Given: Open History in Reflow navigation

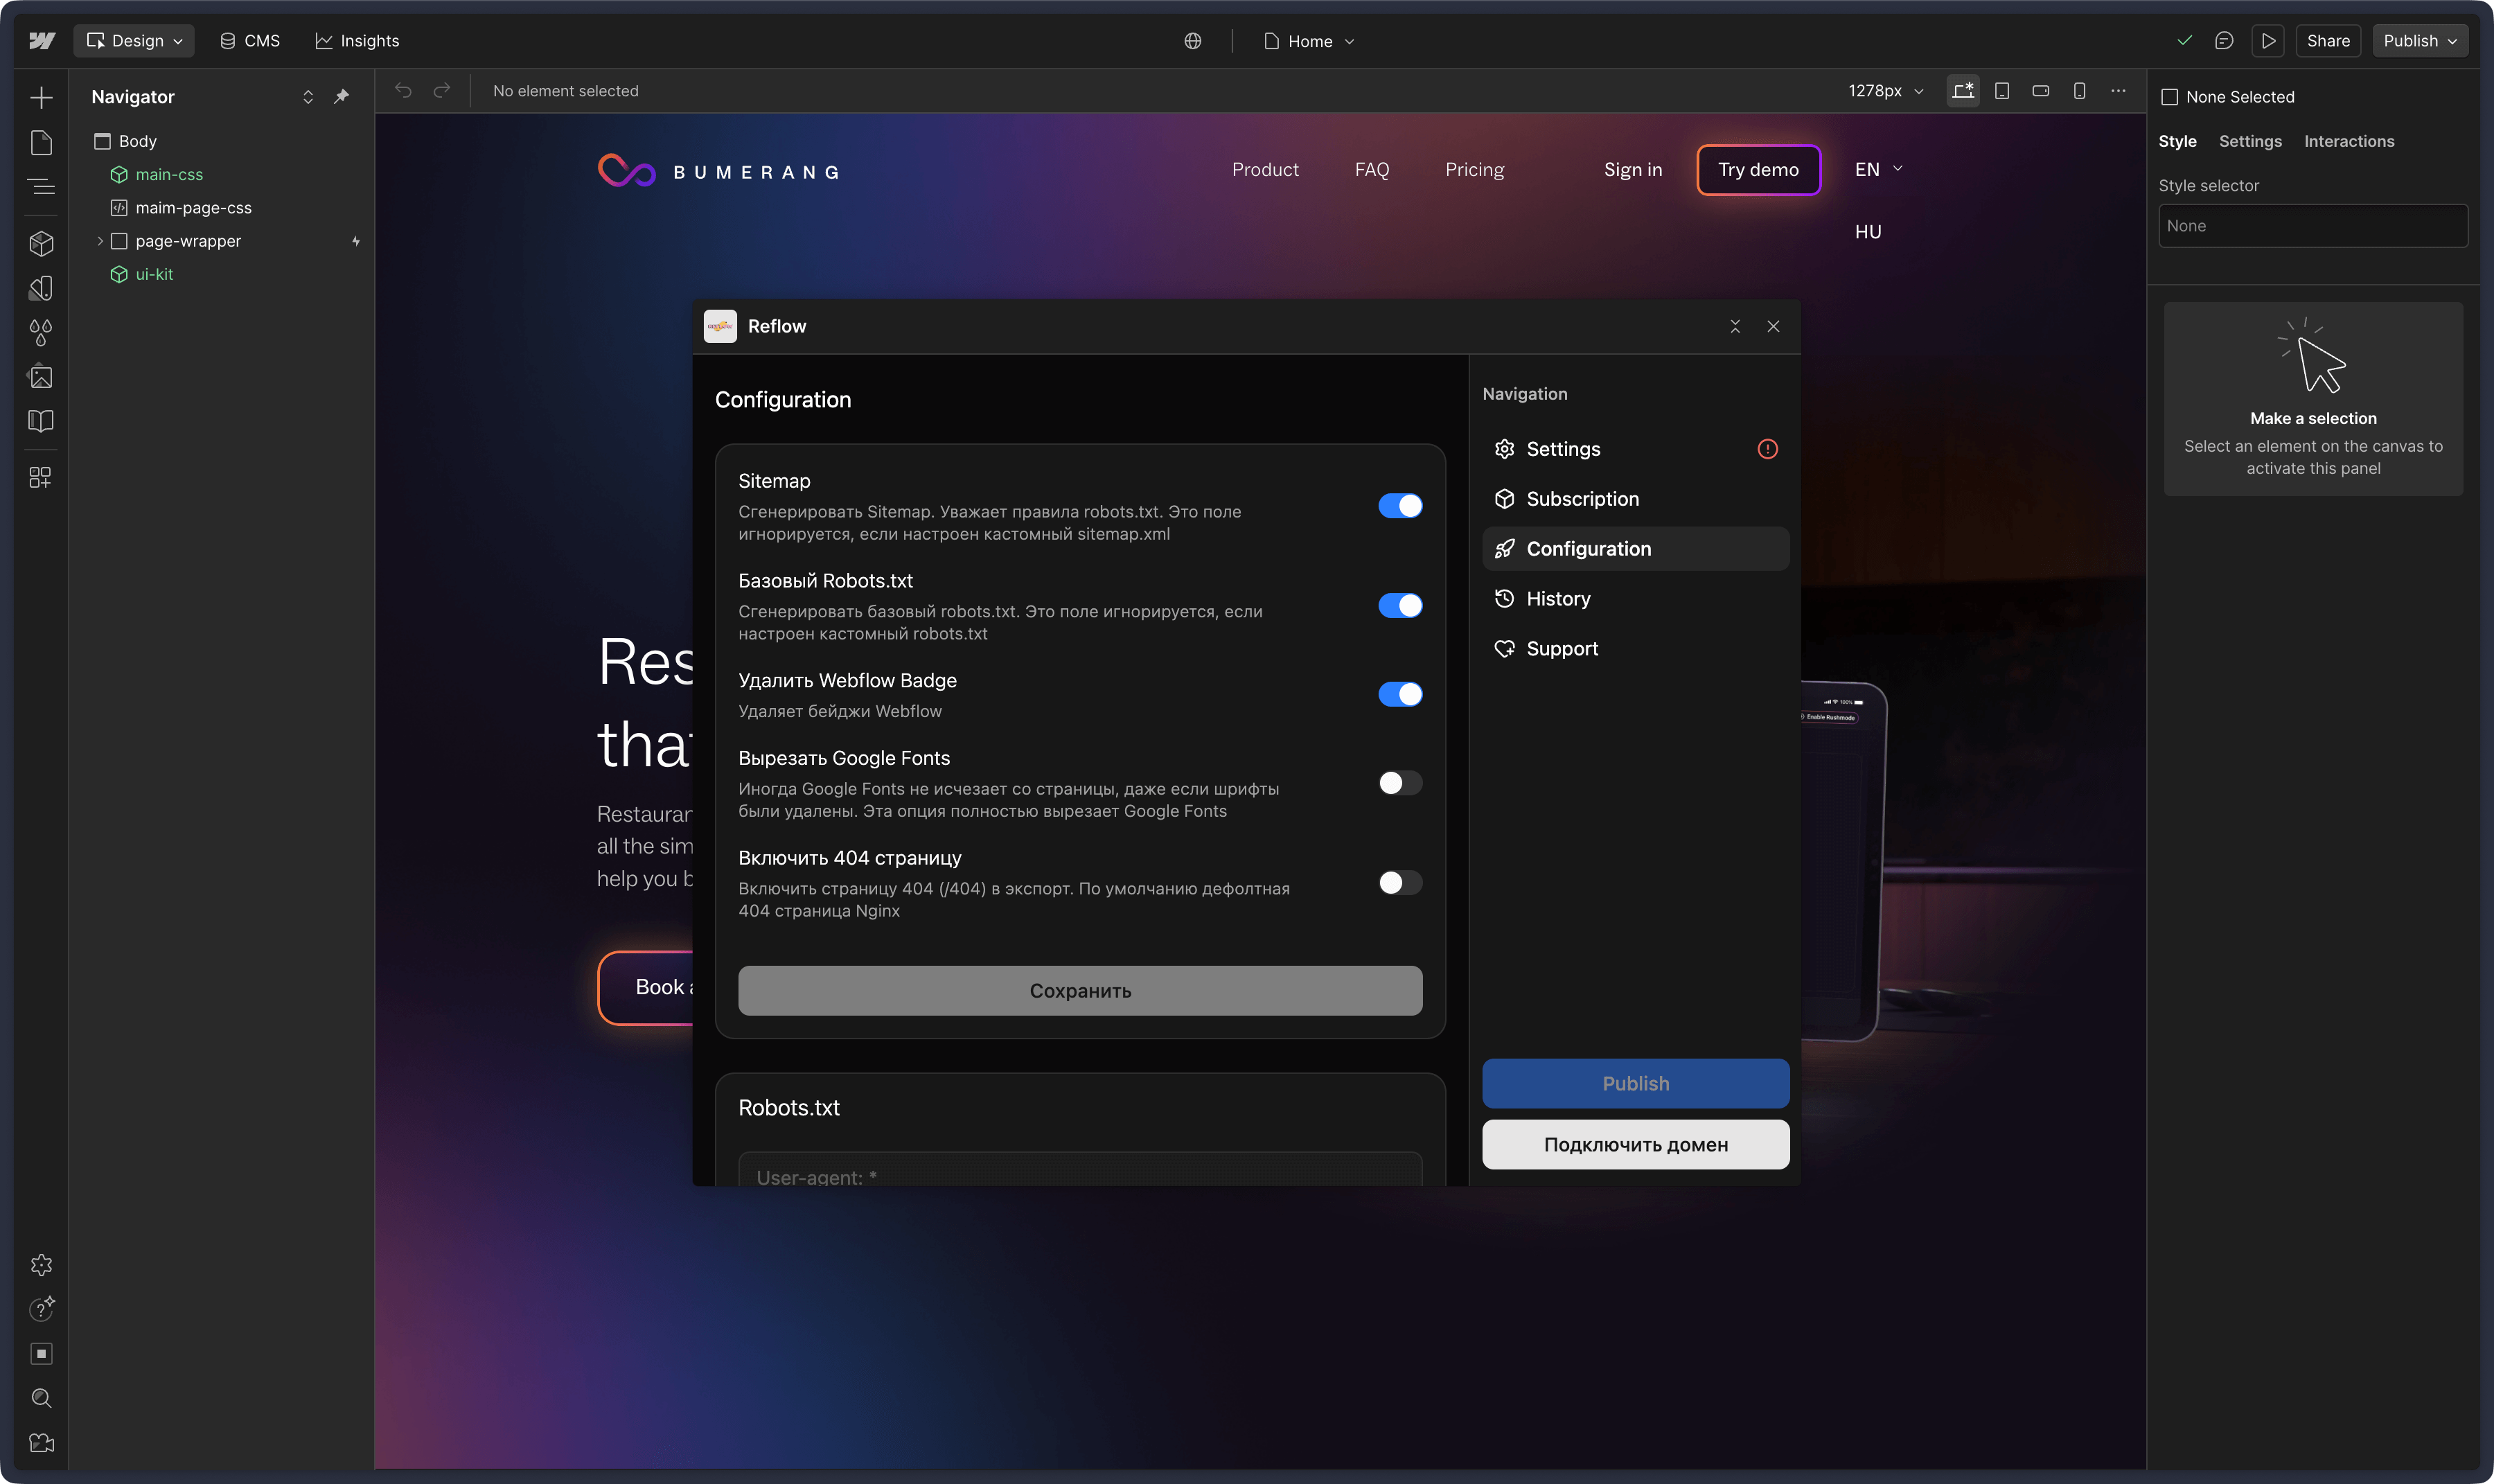Looking at the screenshot, I should [1557, 599].
